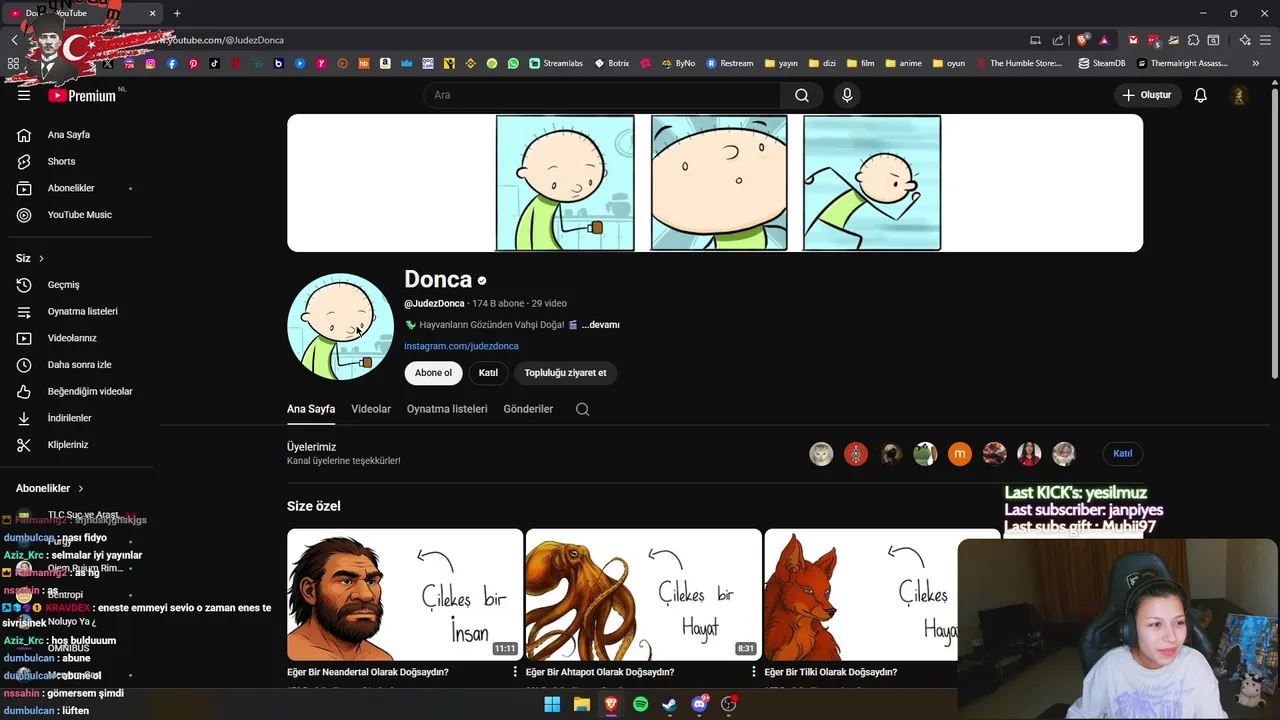Image resolution: width=1280 pixels, height=720 pixels.
Task: Switch to the Oynatma listeleri channel tab
Action: [447, 409]
